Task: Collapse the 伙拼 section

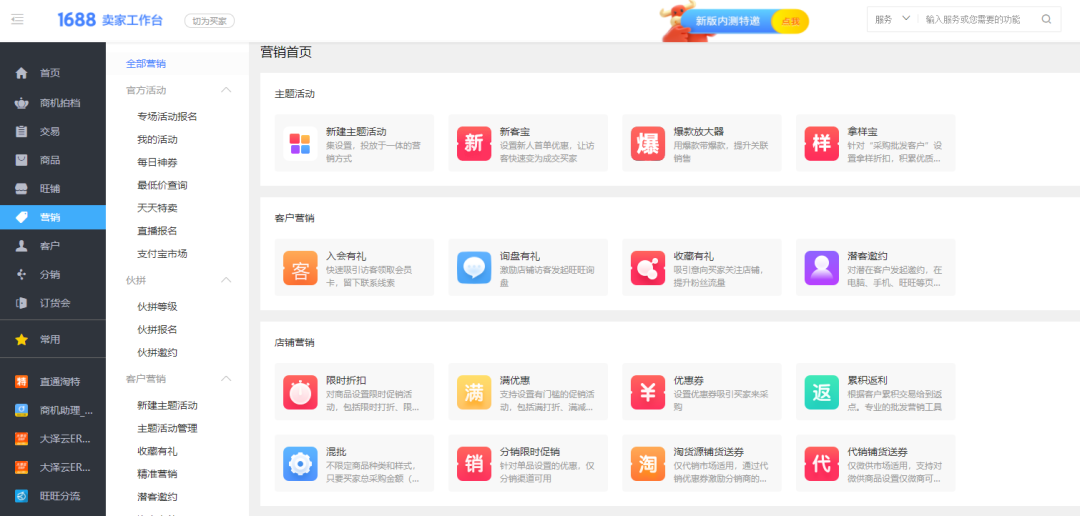Action: (226, 280)
